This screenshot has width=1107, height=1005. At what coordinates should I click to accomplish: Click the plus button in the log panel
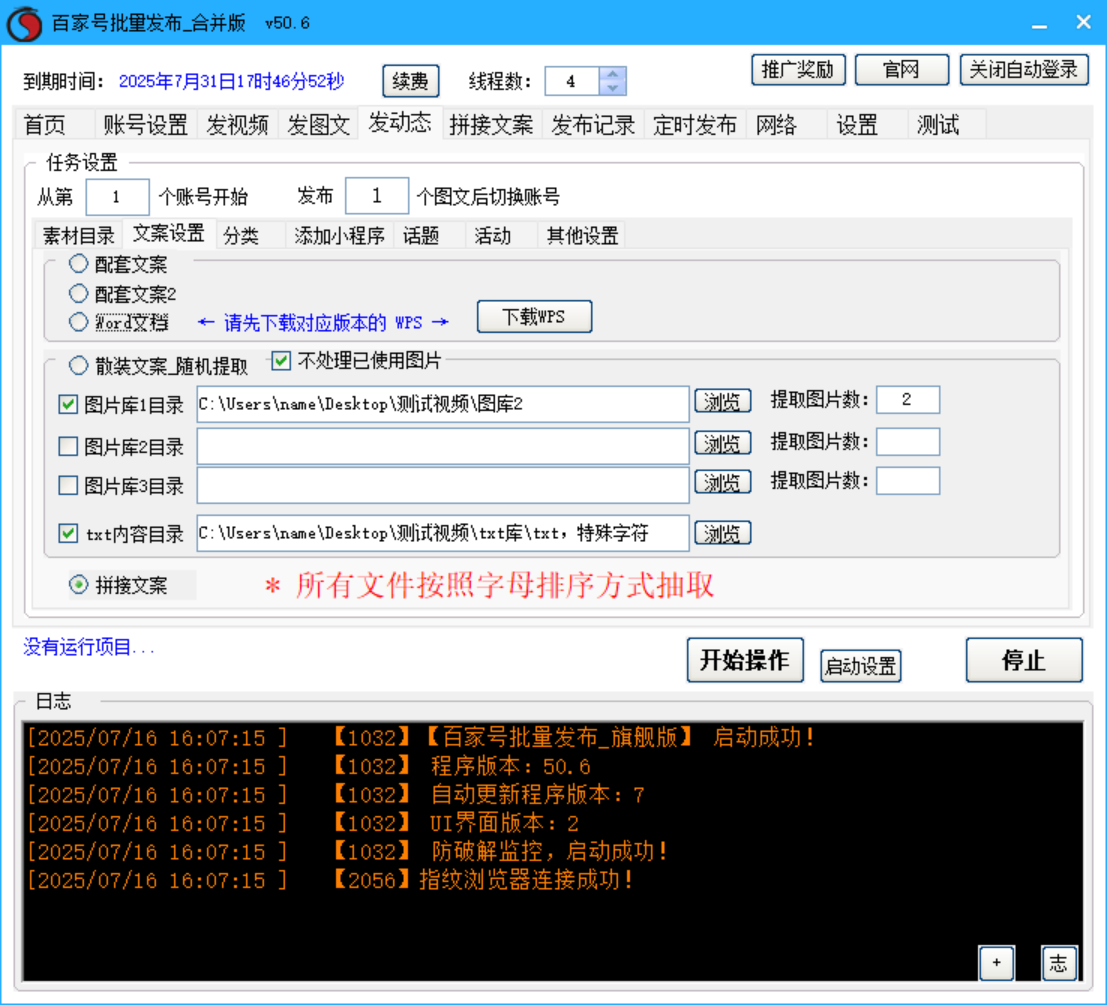(x=996, y=963)
